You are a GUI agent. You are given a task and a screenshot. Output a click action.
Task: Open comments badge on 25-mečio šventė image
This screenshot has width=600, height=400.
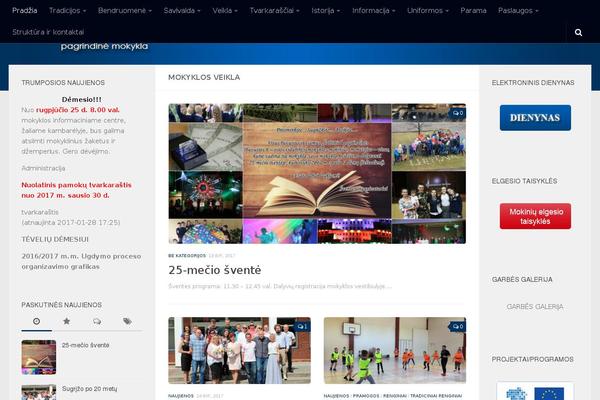point(458,113)
